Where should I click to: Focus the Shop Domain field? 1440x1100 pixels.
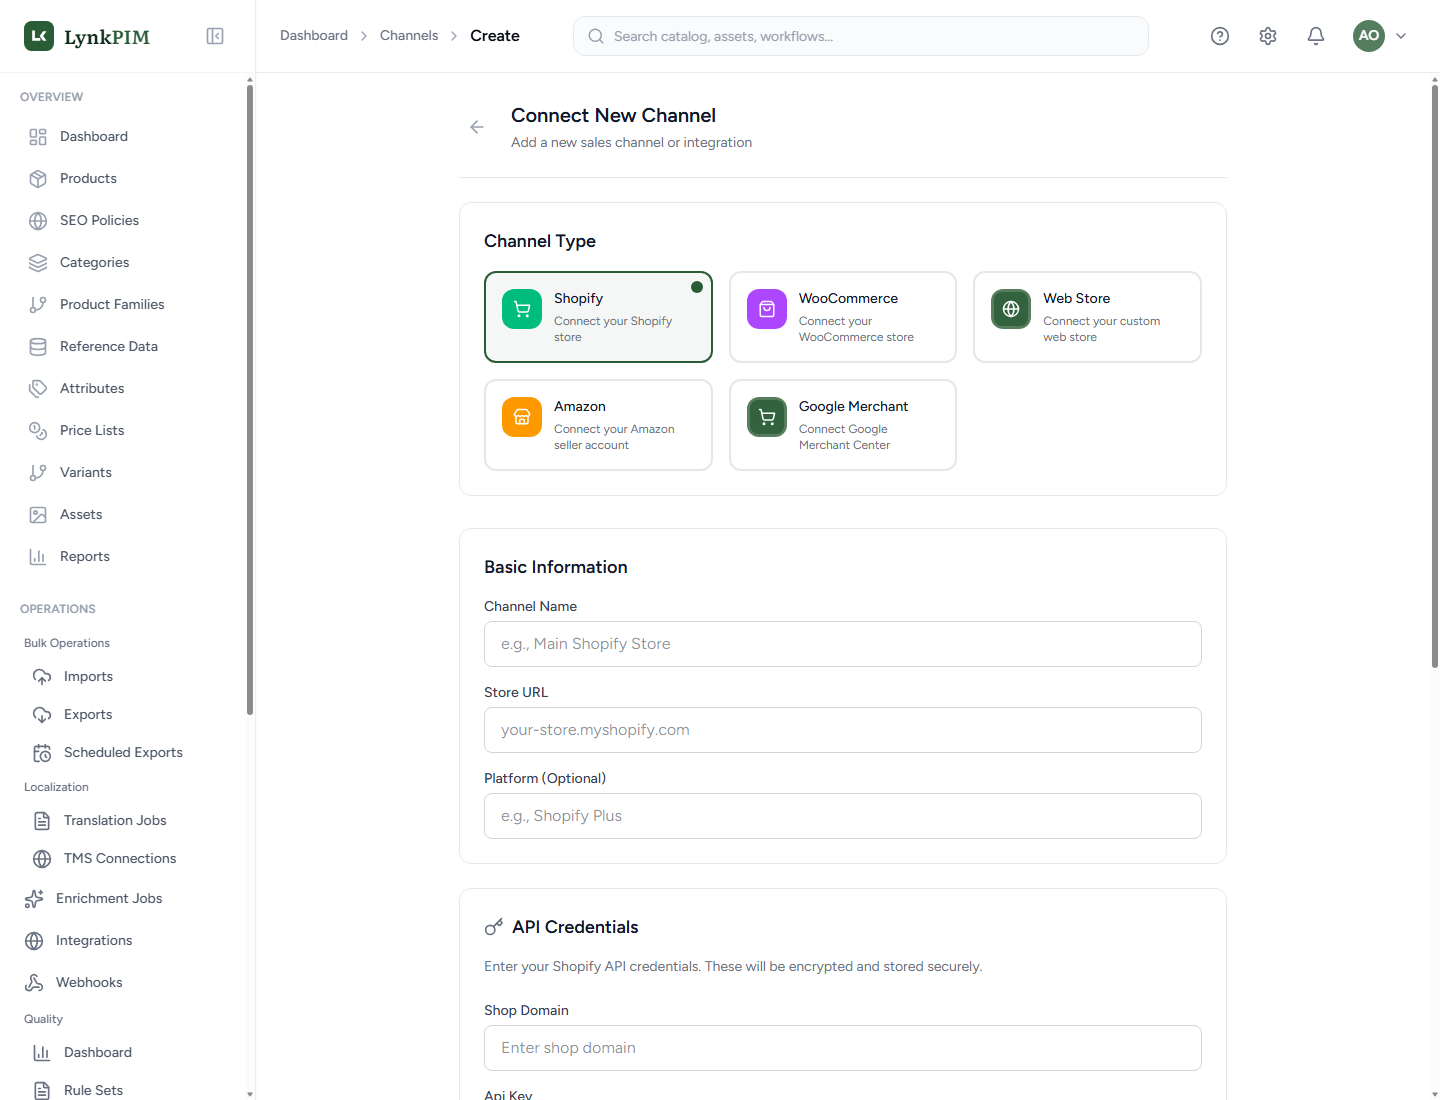click(843, 1048)
